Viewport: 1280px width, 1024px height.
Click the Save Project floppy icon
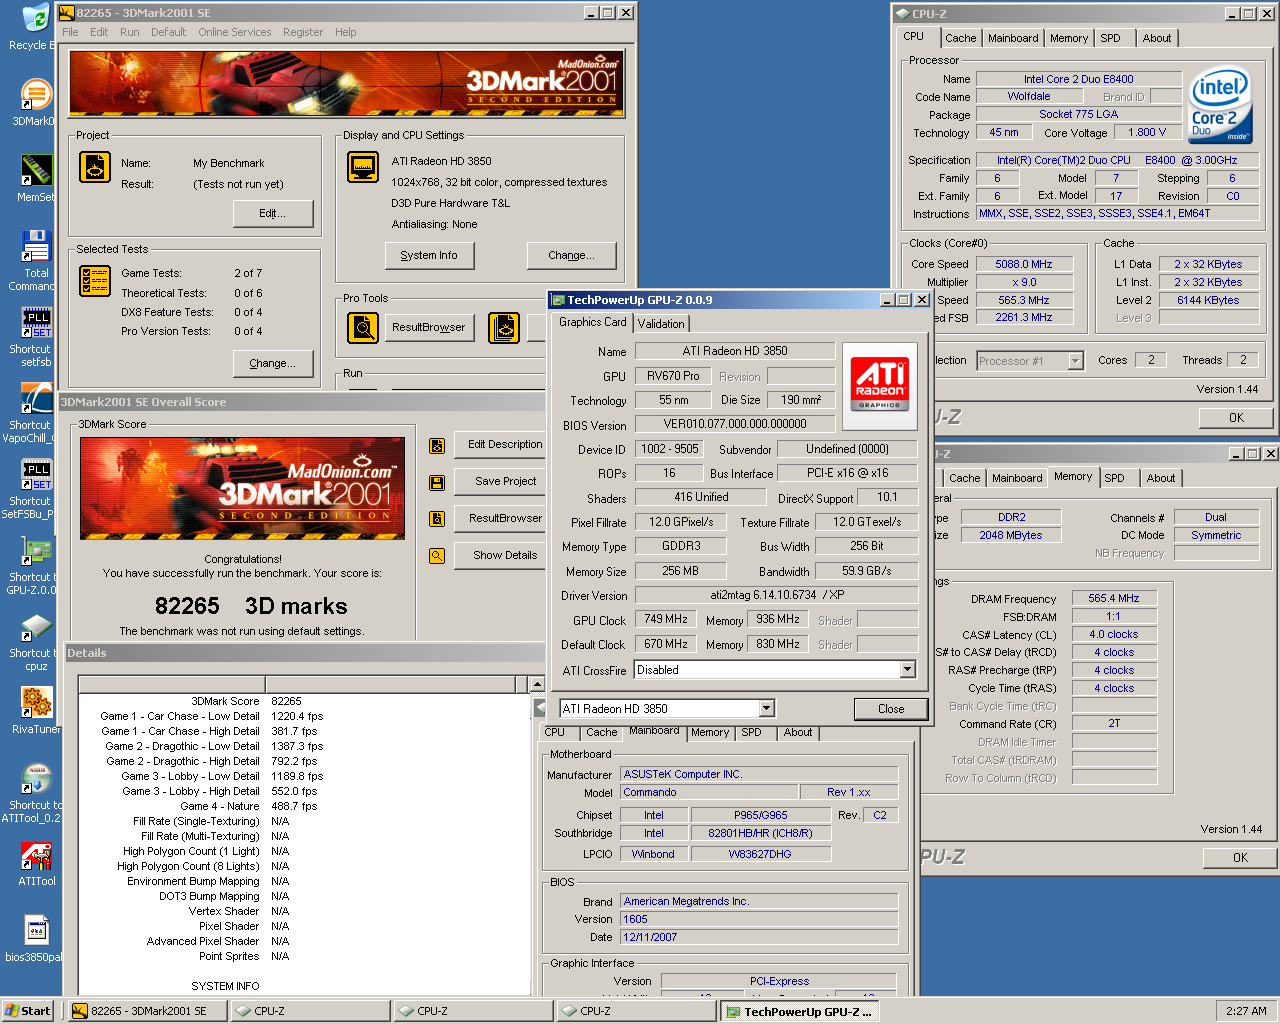pos(437,483)
